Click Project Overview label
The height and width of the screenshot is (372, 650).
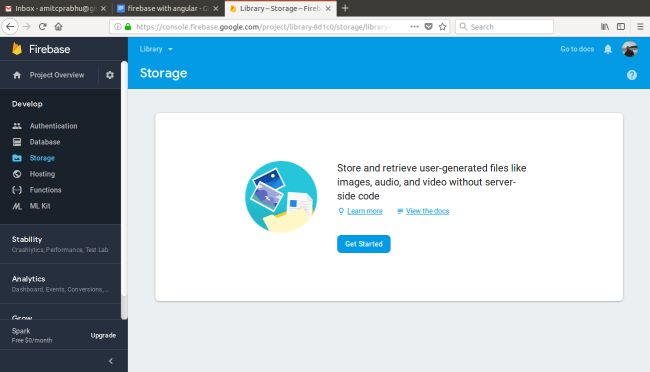point(57,75)
